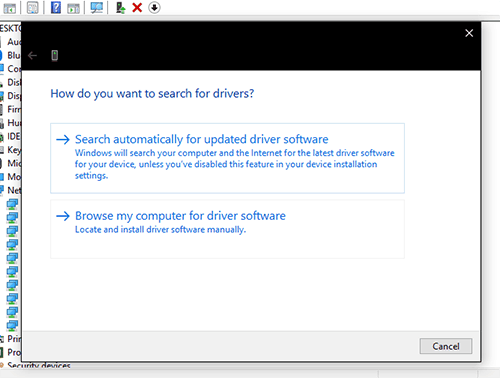The image size is (500, 378).
Task: Click the red X uninstall device icon
Action: (x=137, y=8)
